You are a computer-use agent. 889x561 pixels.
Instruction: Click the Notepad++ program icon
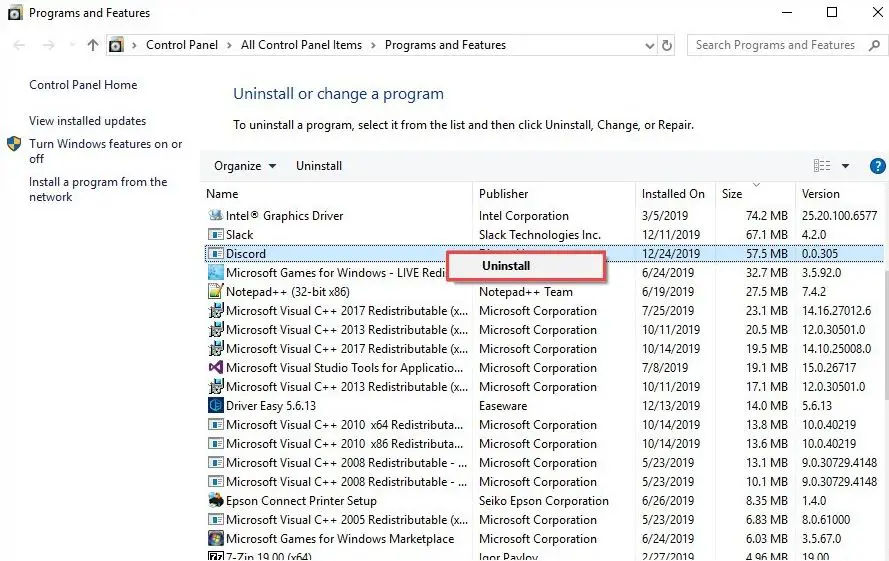click(x=215, y=292)
